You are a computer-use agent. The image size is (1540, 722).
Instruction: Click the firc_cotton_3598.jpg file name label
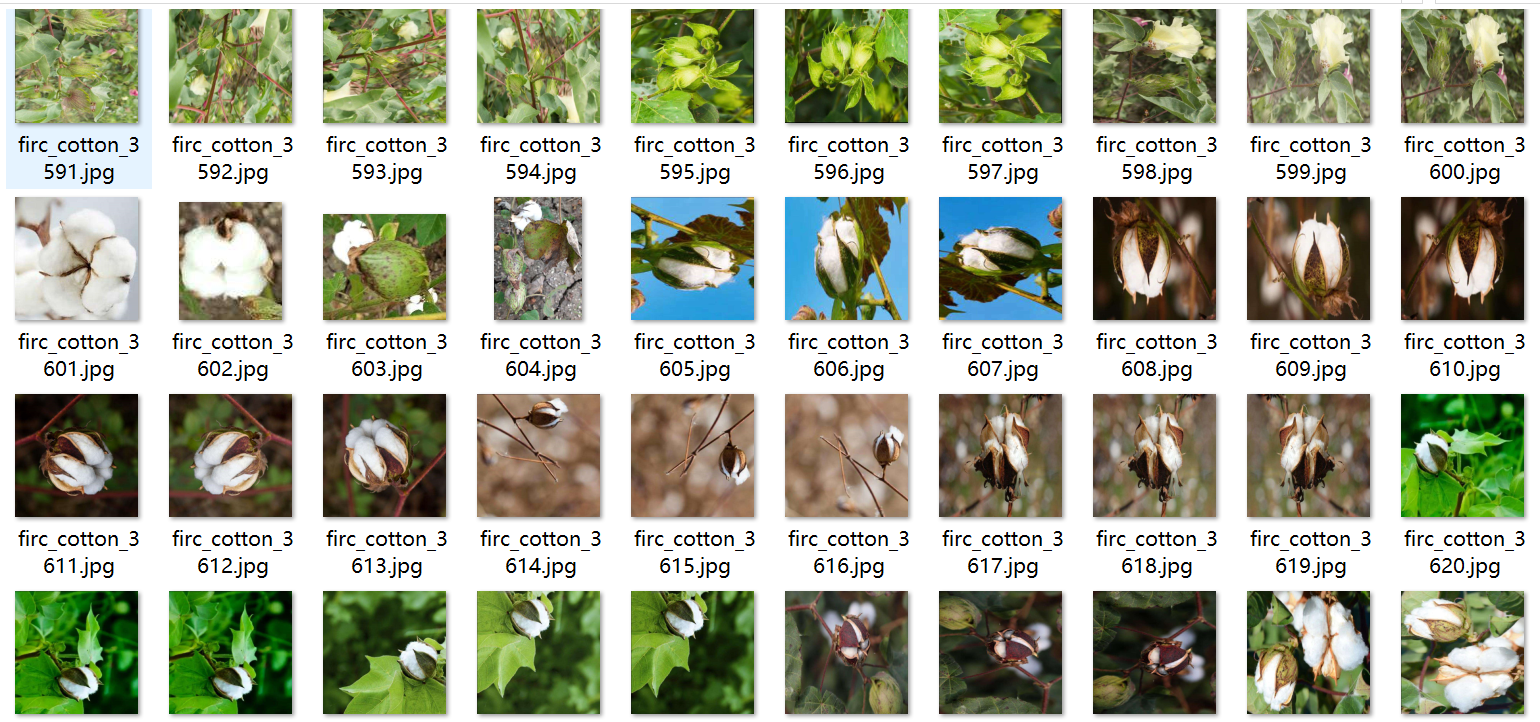(x=1156, y=159)
